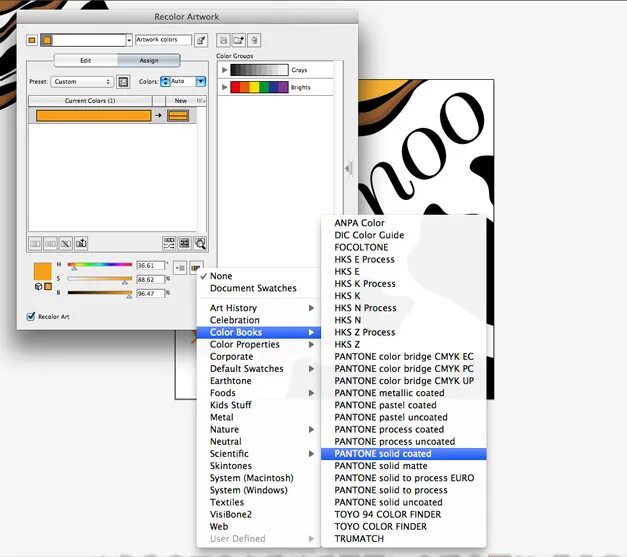Open the harmony rules dropdown arrow

pos(129,40)
